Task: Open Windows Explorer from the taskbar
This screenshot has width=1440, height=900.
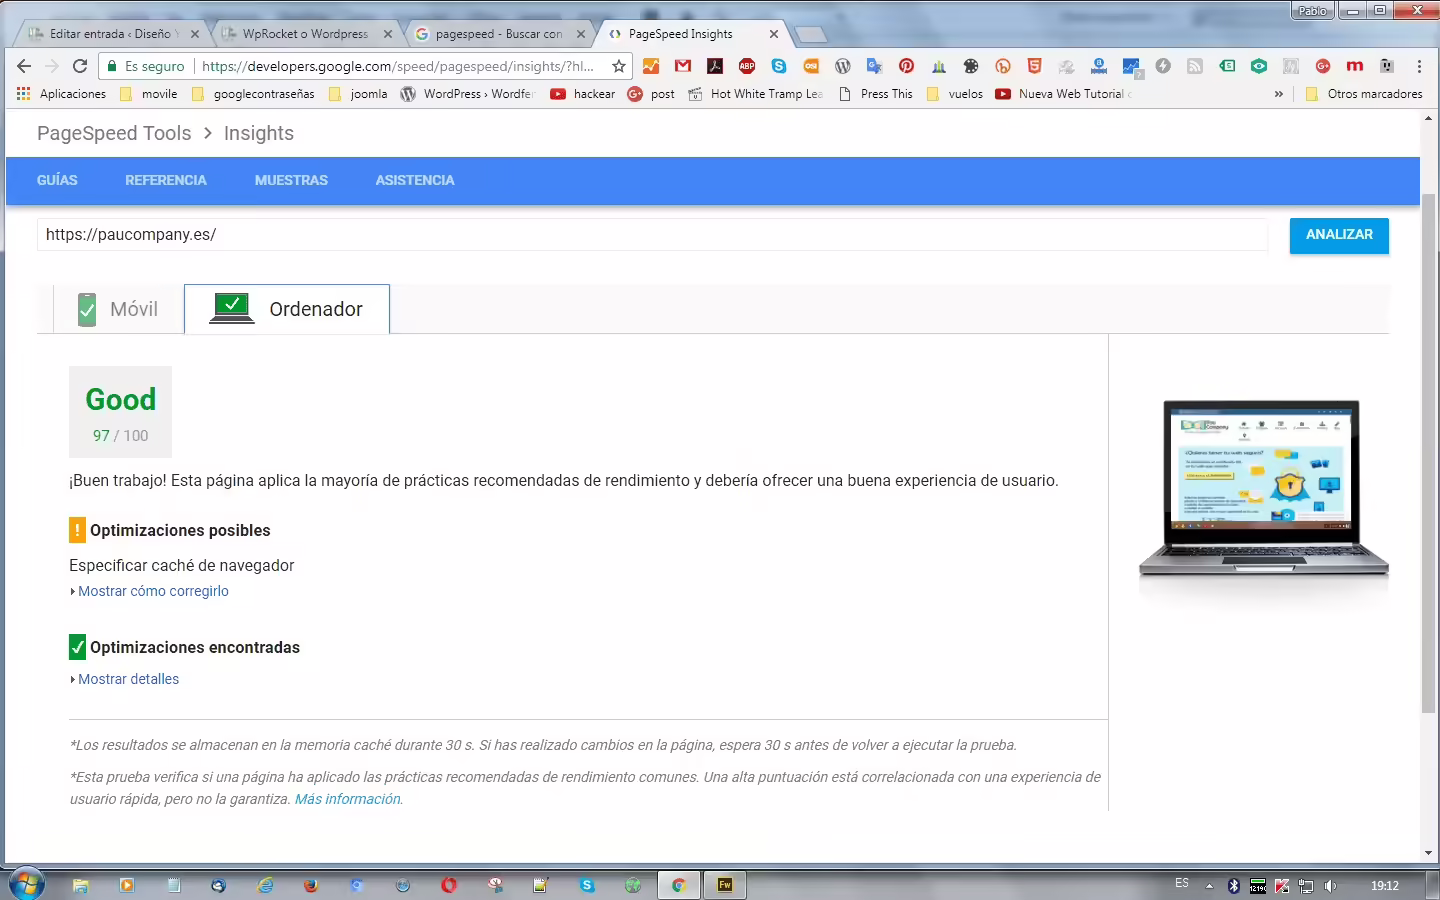Action: point(81,885)
